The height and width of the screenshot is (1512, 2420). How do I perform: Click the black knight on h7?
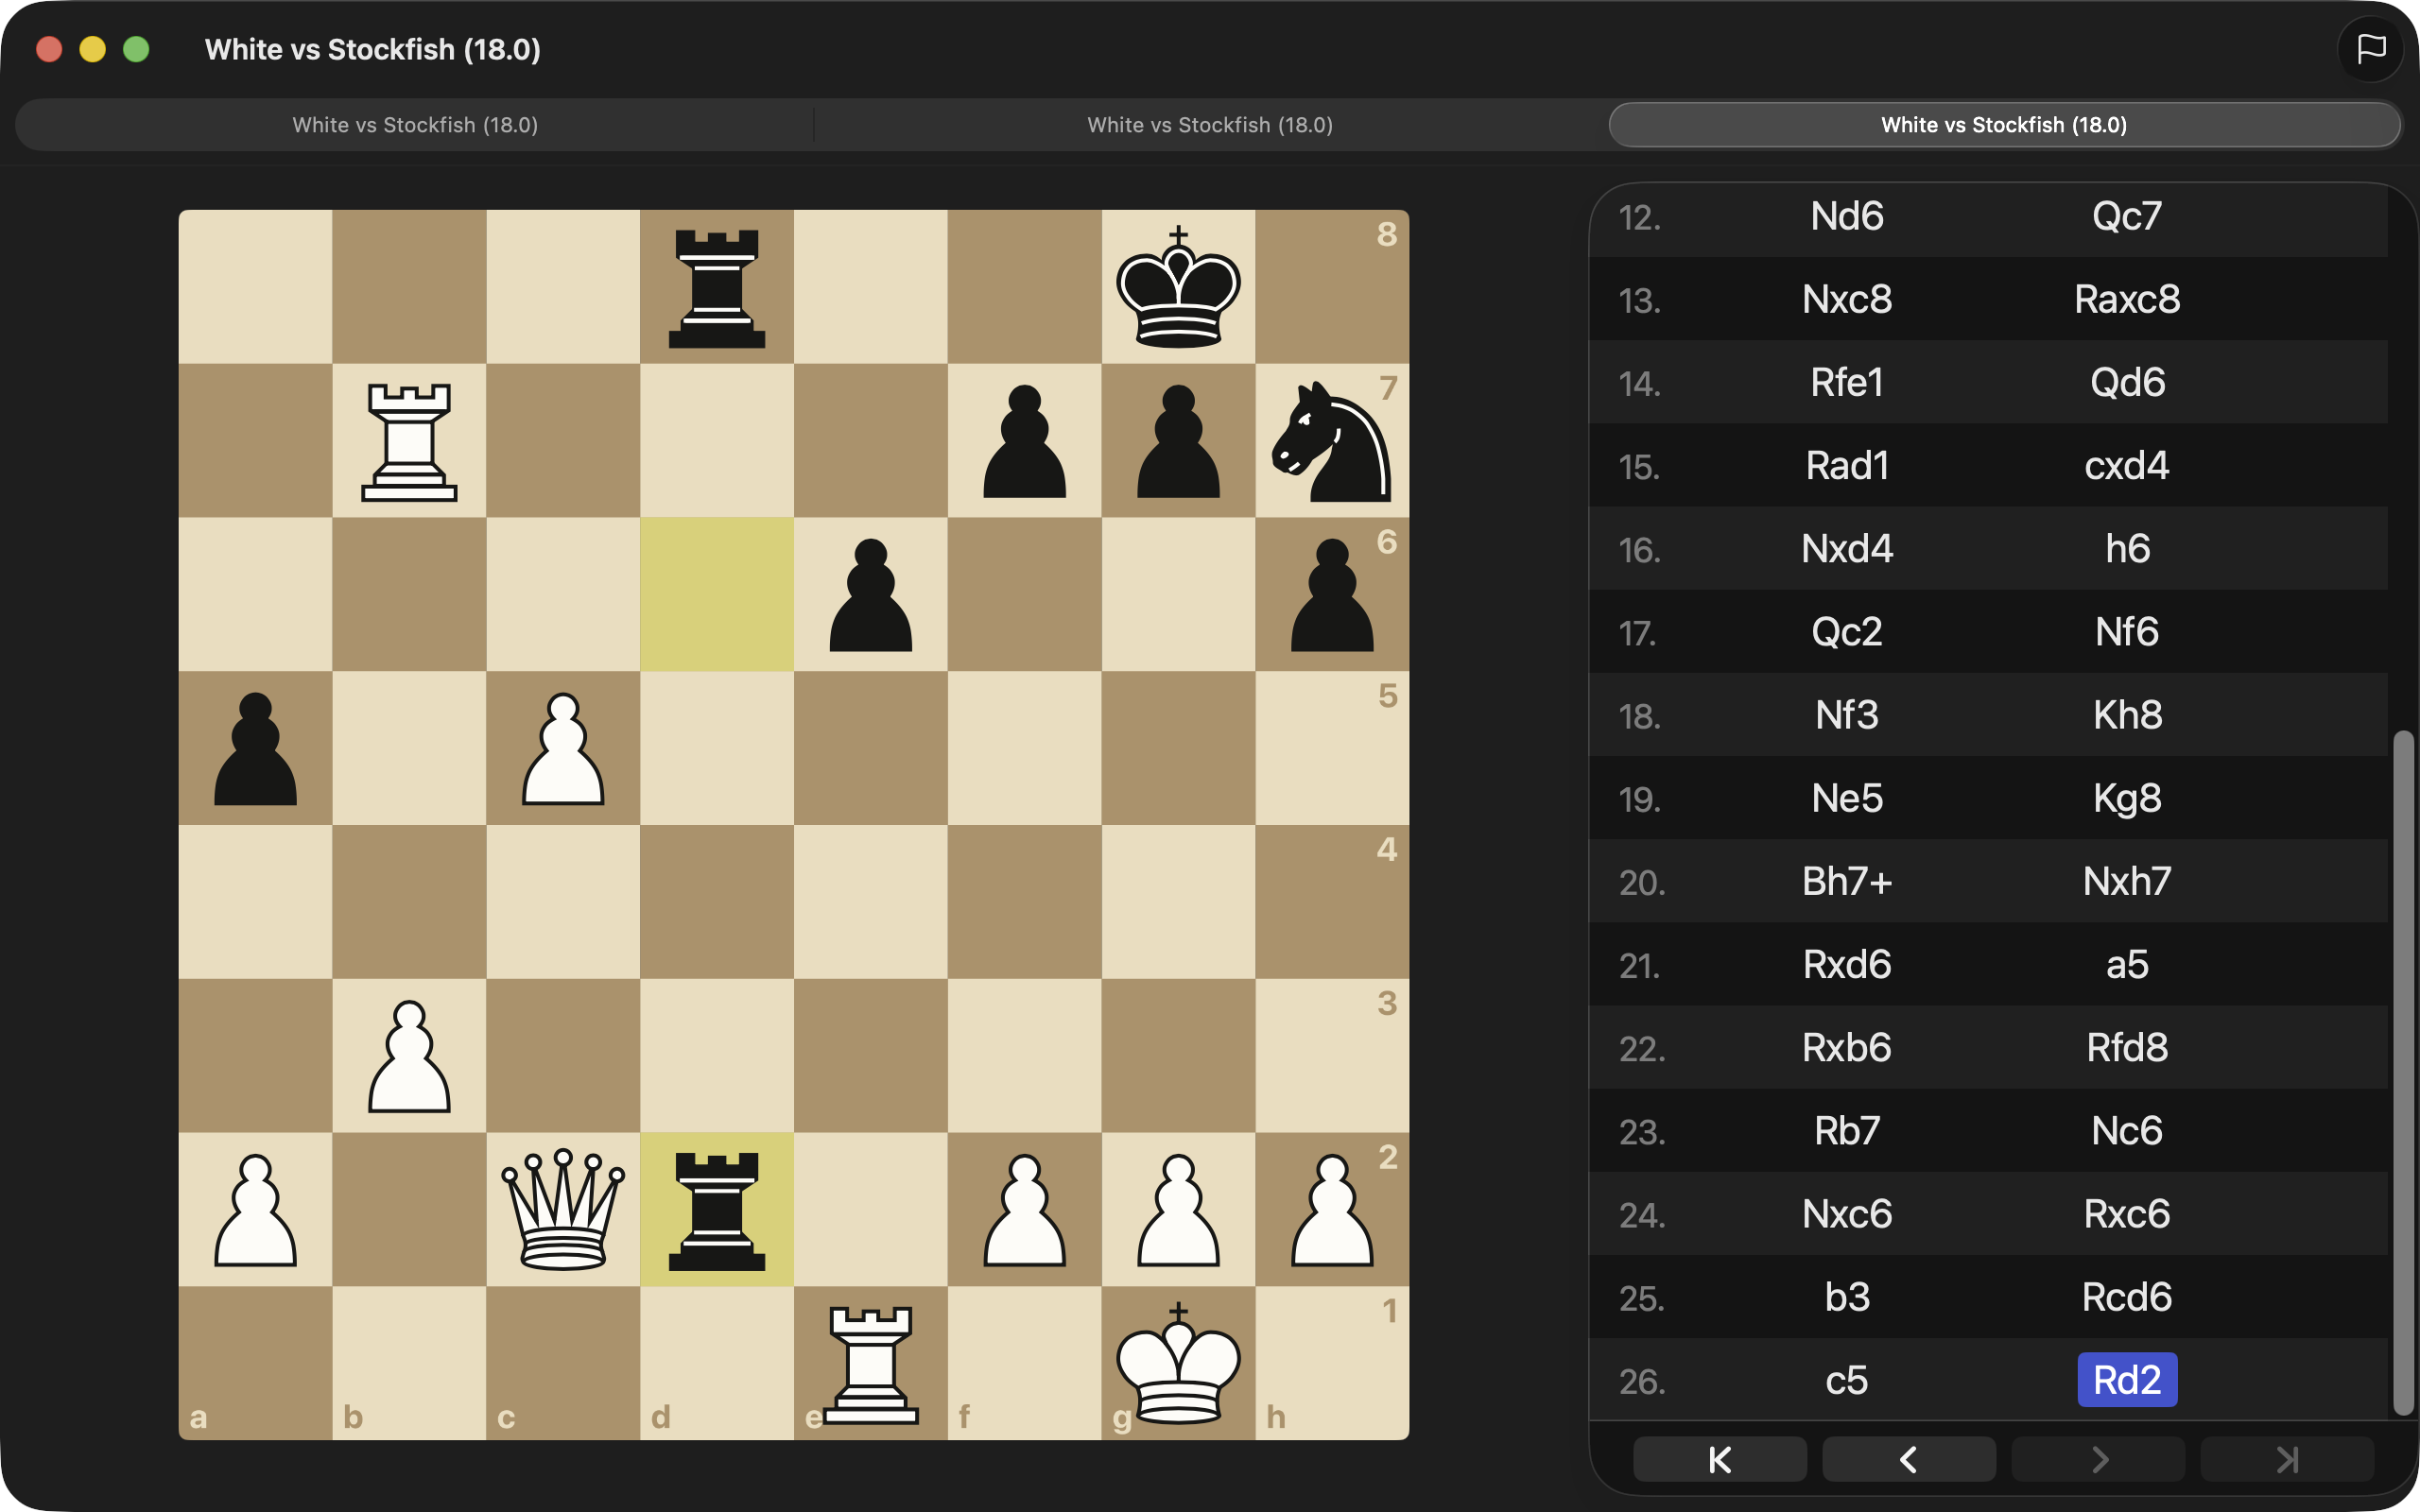[x=1332, y=440]
